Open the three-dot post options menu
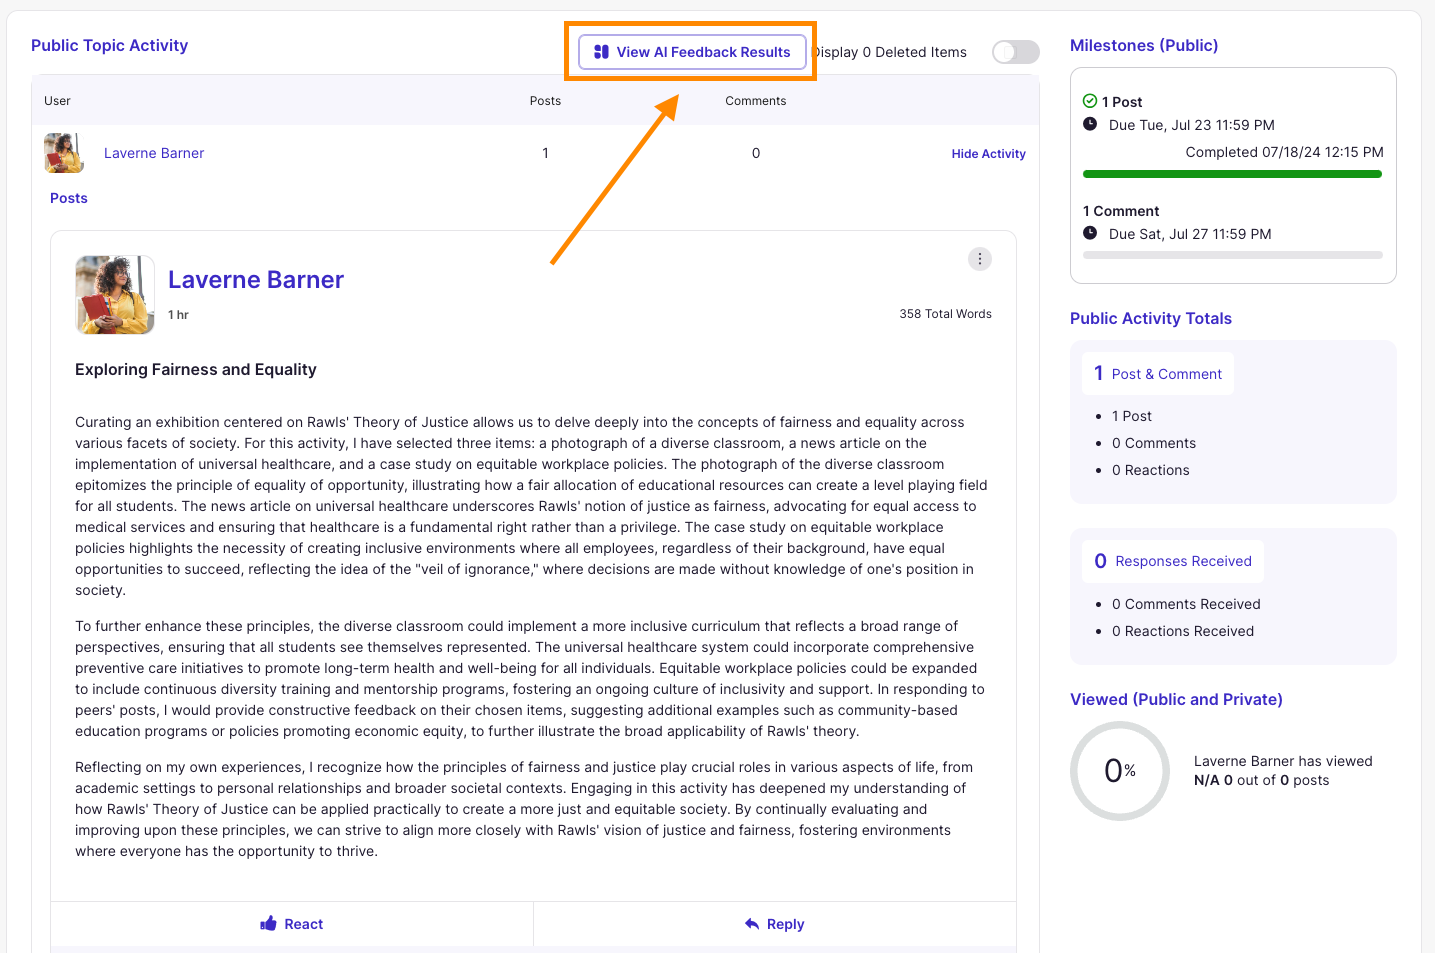This screenshot has height=953, width=1435. (x=979, y=259)
